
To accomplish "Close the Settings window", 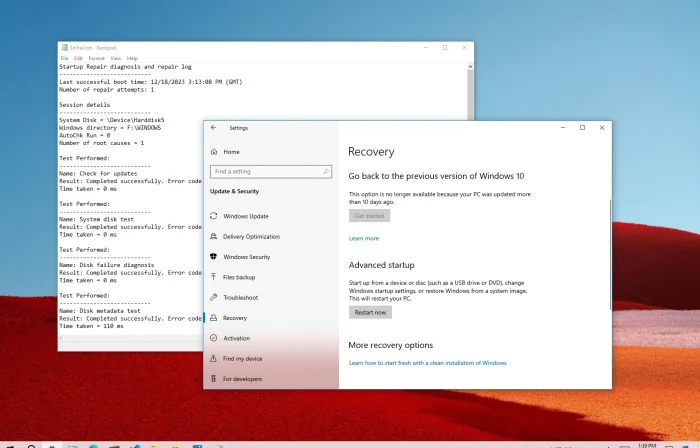I will pos(602,128).
